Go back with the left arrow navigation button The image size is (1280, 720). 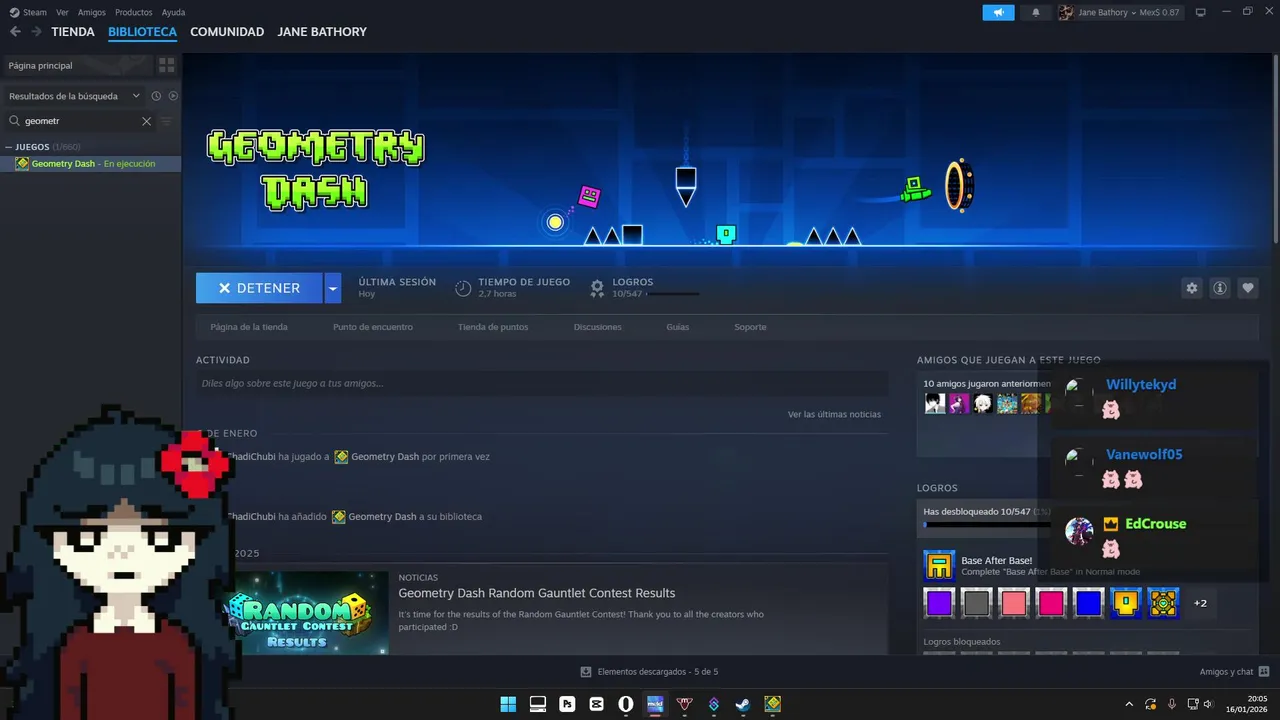15,32
